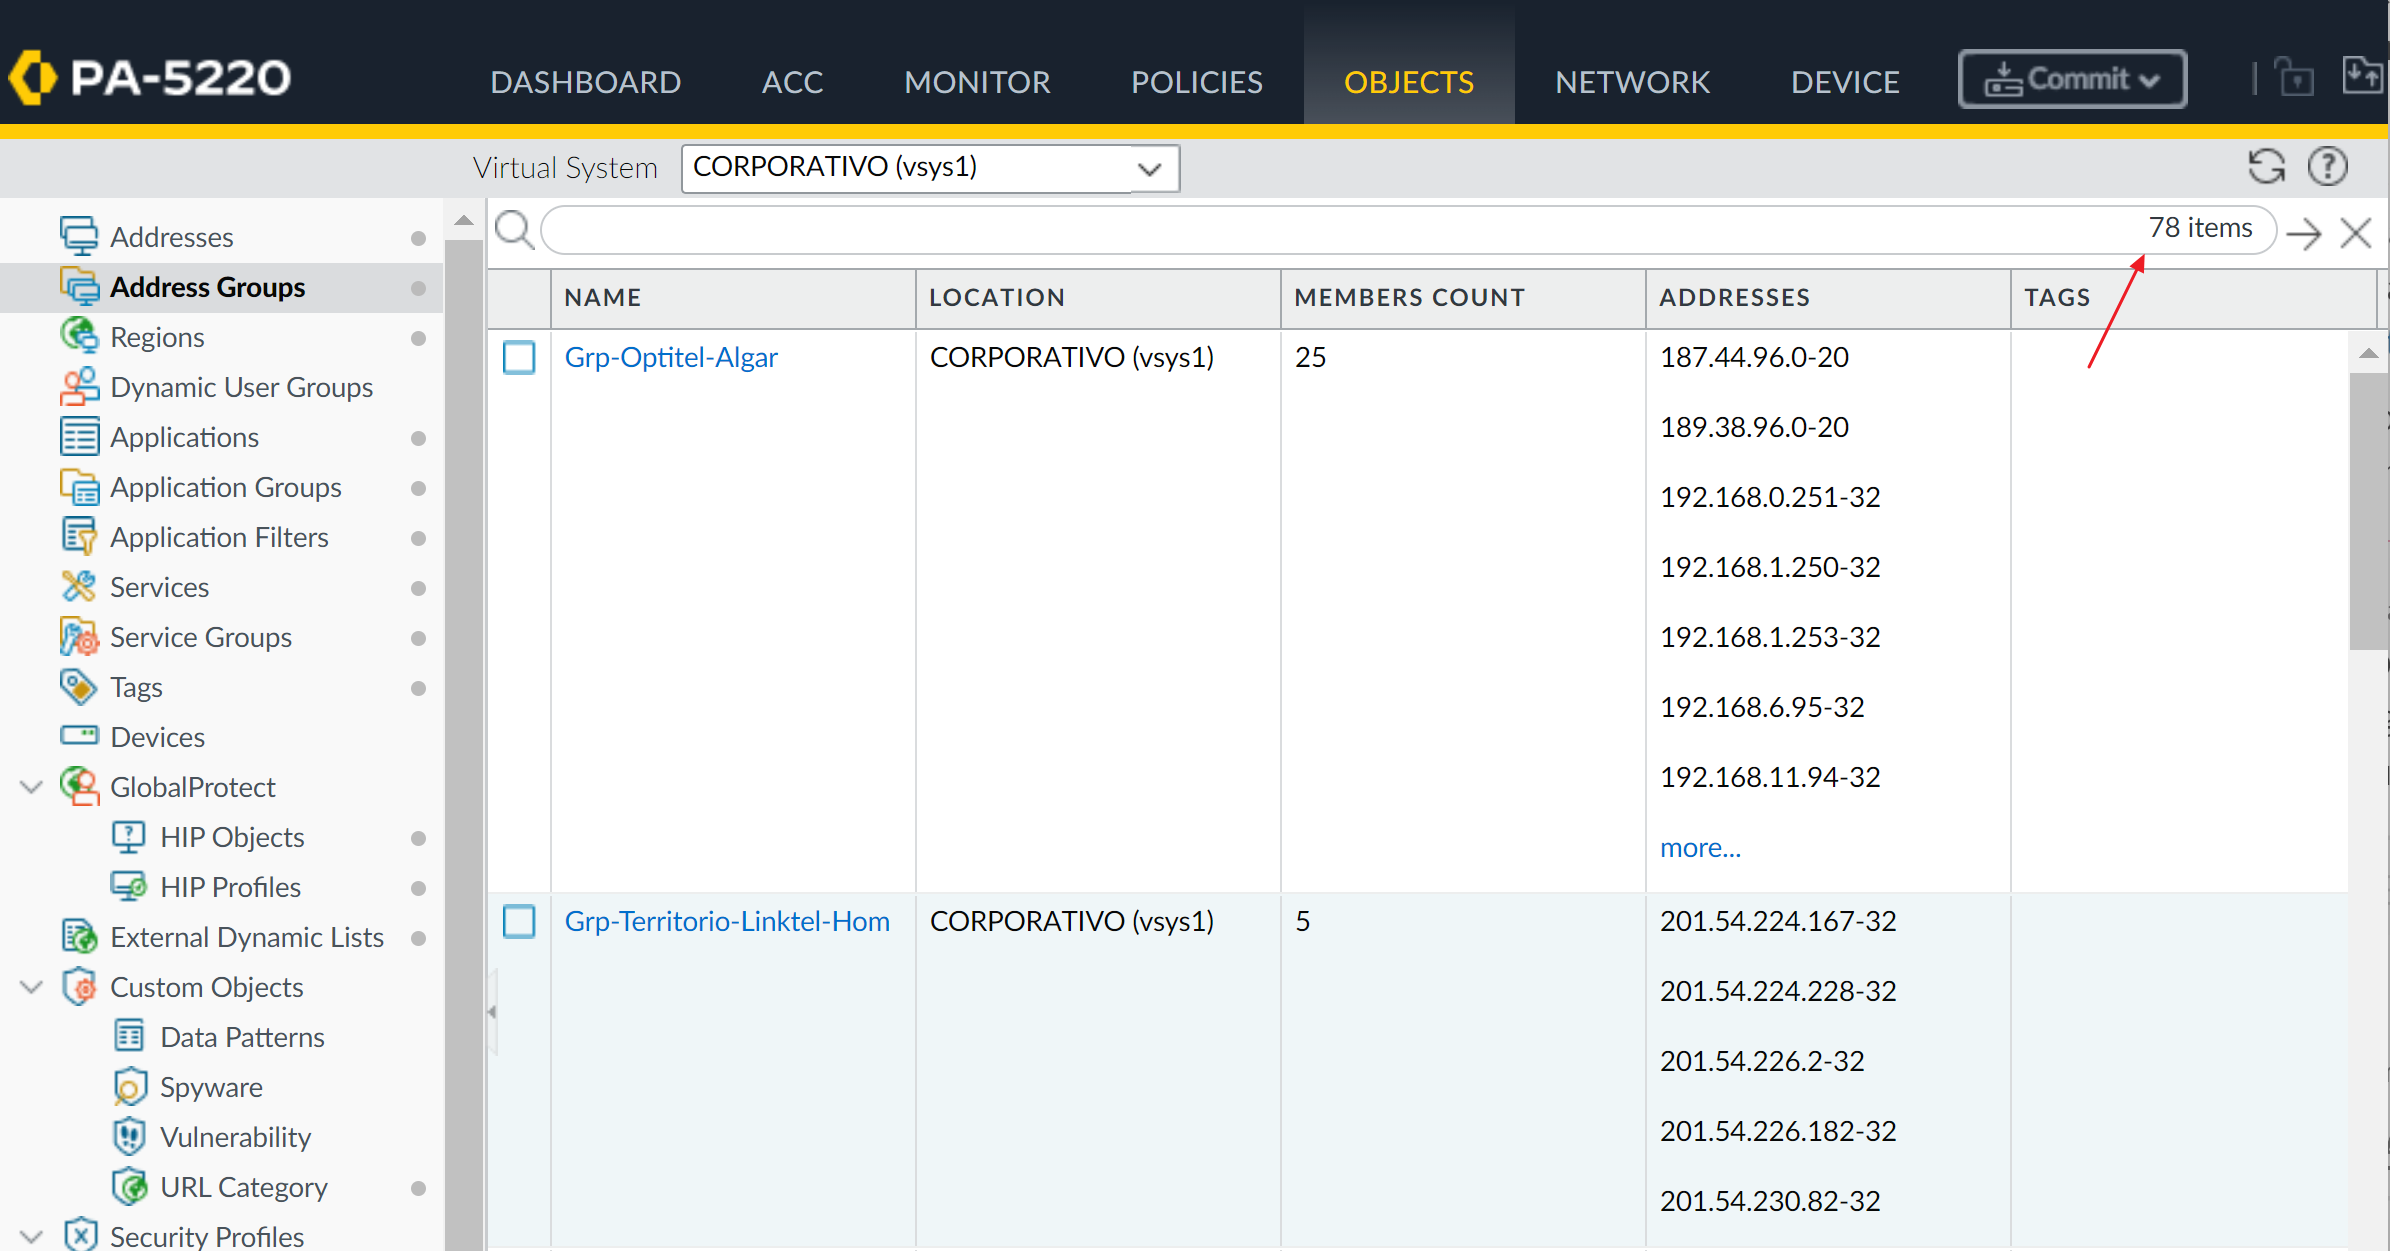Screen dimensions: 2390x1251
Task: Click the Tags sidebar icon
Action: click(79, 687)
